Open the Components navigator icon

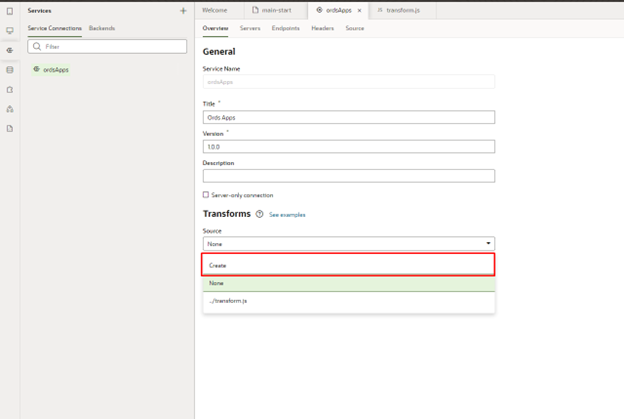click(x=10, y=90)
